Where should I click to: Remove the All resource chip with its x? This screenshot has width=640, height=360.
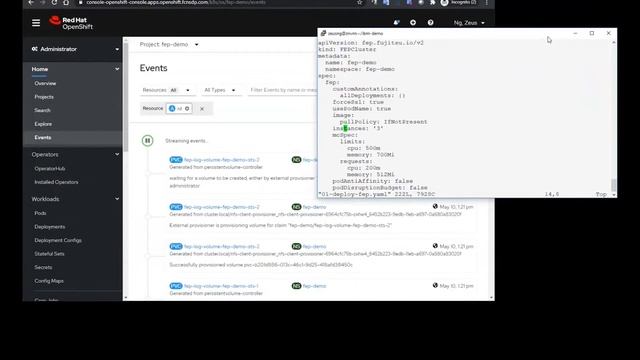point(187,109)
